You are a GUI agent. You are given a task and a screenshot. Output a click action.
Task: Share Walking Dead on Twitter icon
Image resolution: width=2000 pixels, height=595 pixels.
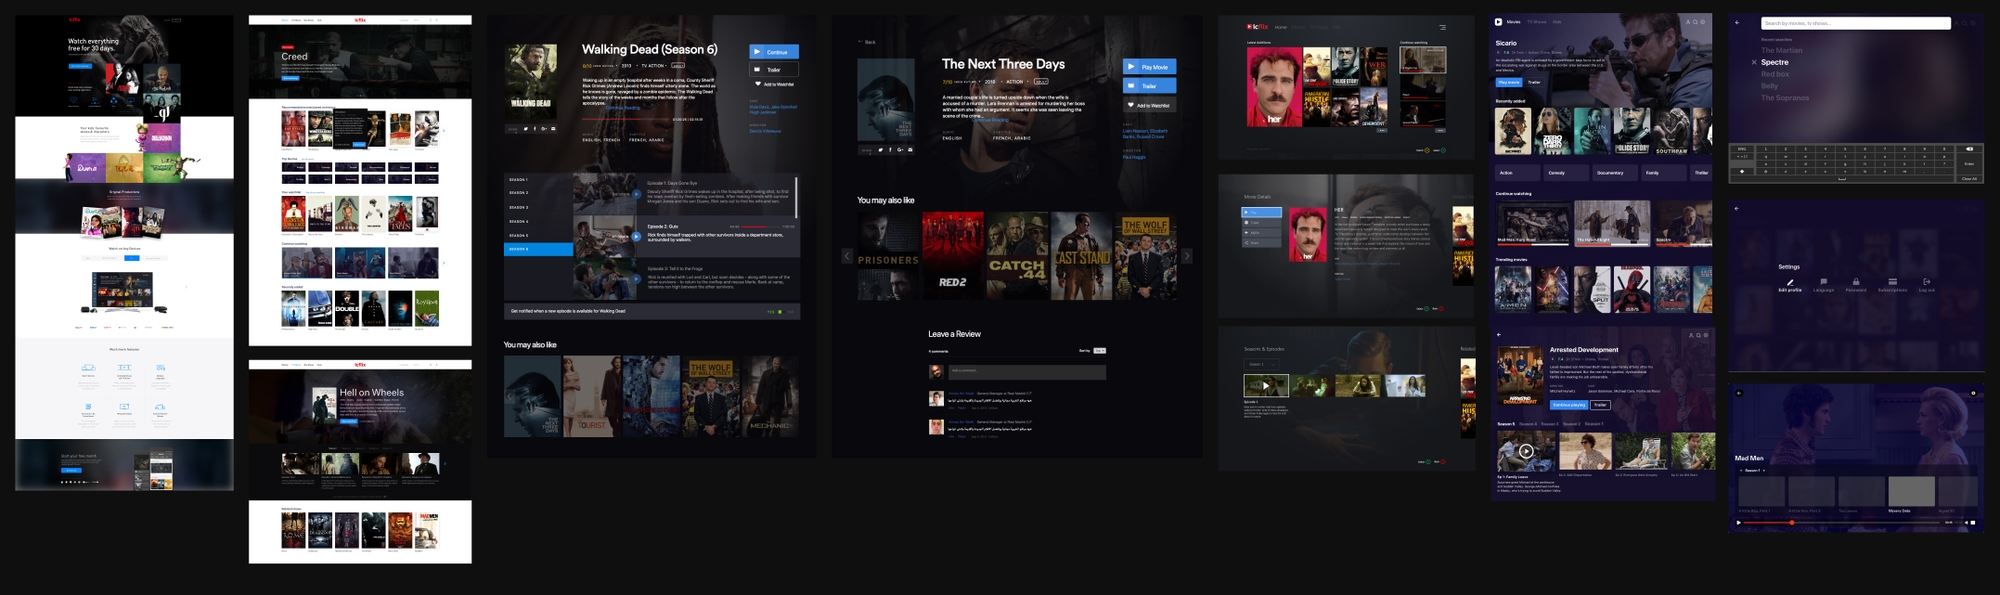coord(526,128)
